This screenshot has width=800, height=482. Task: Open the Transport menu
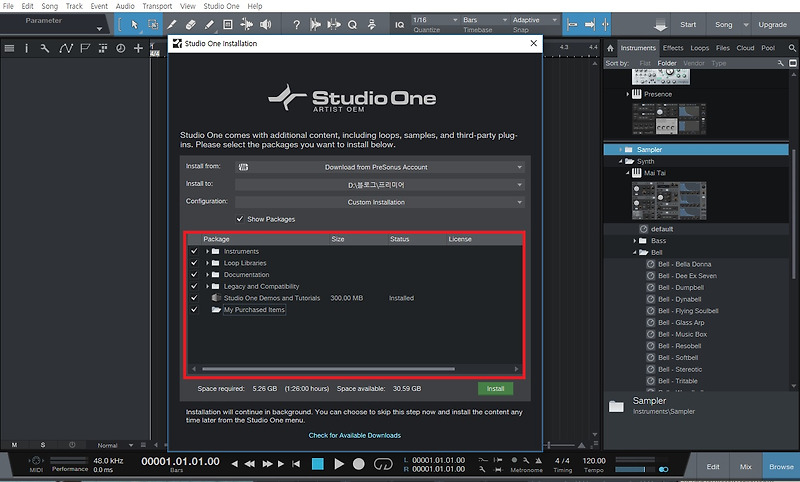coord(157,6)
